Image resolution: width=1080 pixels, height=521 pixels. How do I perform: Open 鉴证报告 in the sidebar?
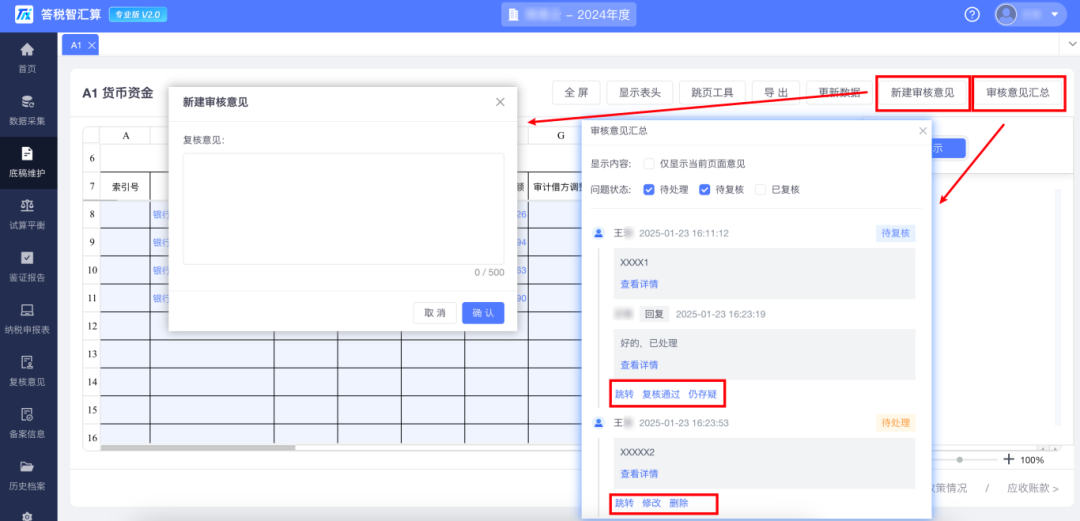point(28,267)
